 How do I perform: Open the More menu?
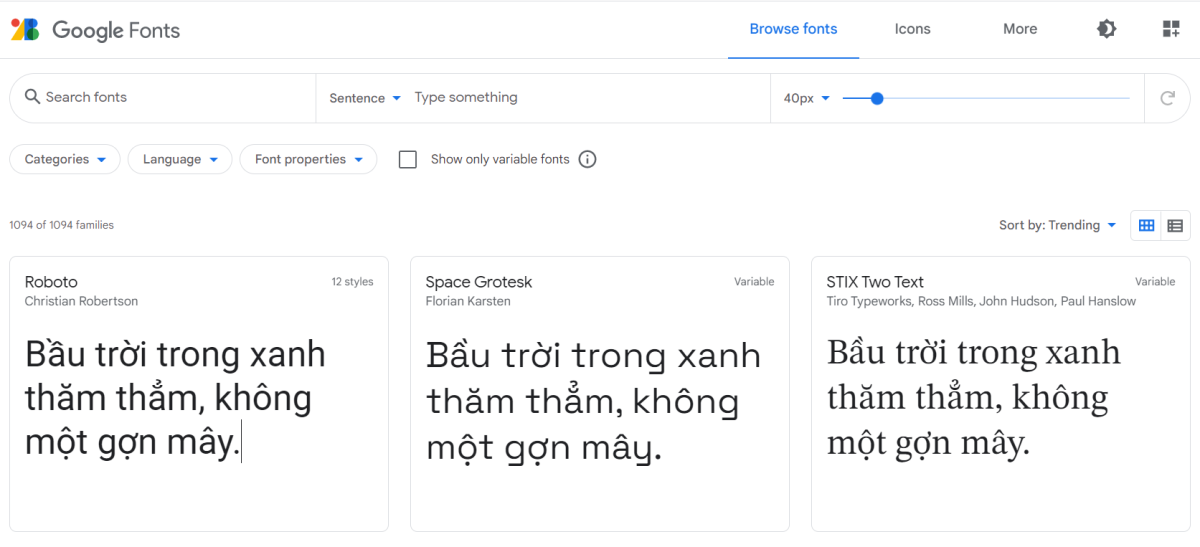1020,29
